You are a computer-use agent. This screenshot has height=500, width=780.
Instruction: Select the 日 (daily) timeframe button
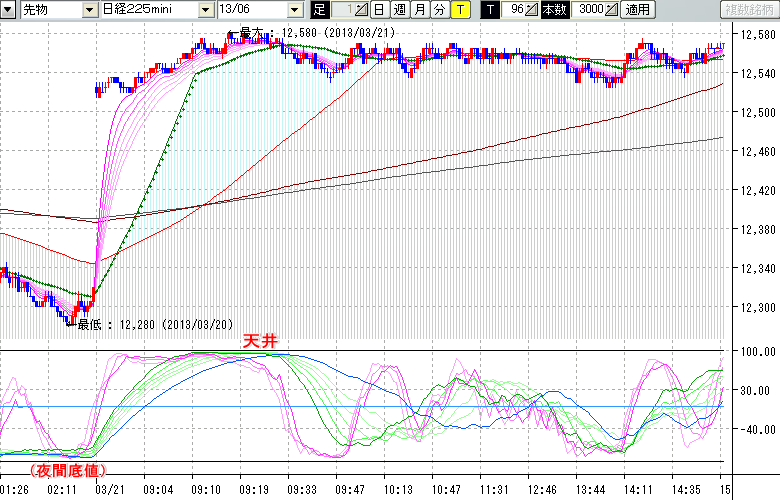(x=379, y=10)
